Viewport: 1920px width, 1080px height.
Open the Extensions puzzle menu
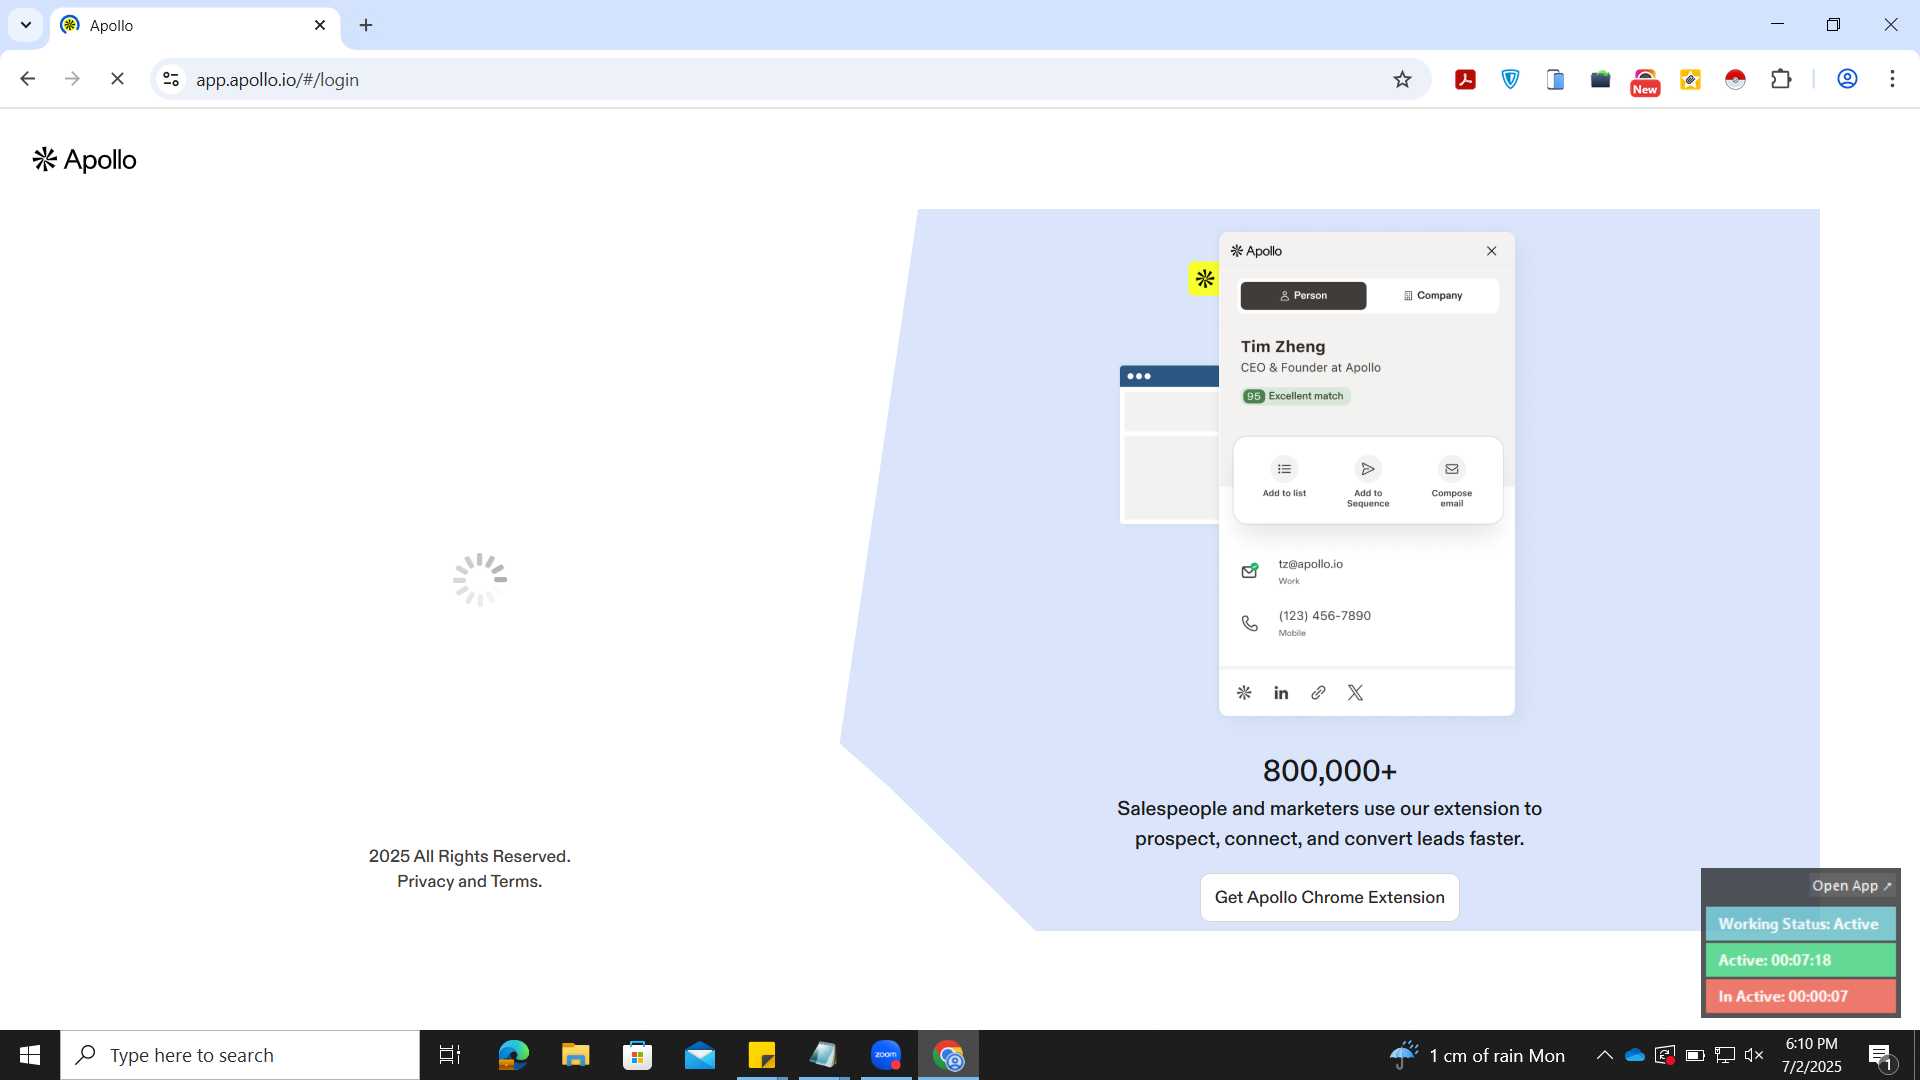pyautogui.click(x=1780, y=79)
